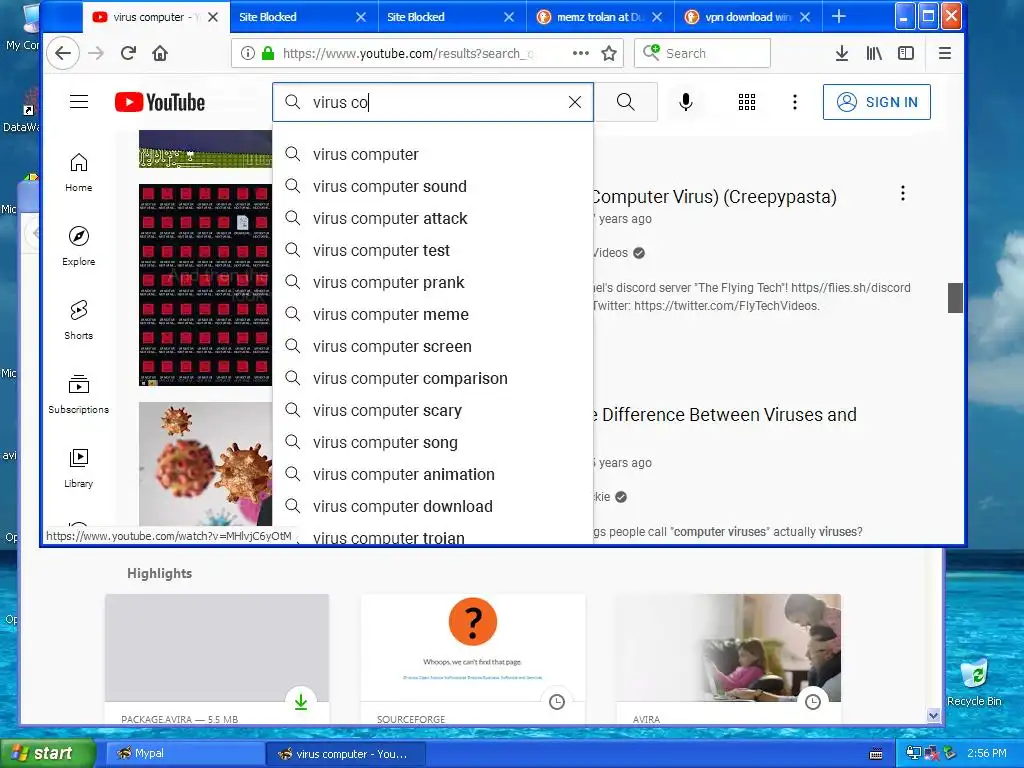Select suggestion 'virus computer sound'

tap(433, 186)
